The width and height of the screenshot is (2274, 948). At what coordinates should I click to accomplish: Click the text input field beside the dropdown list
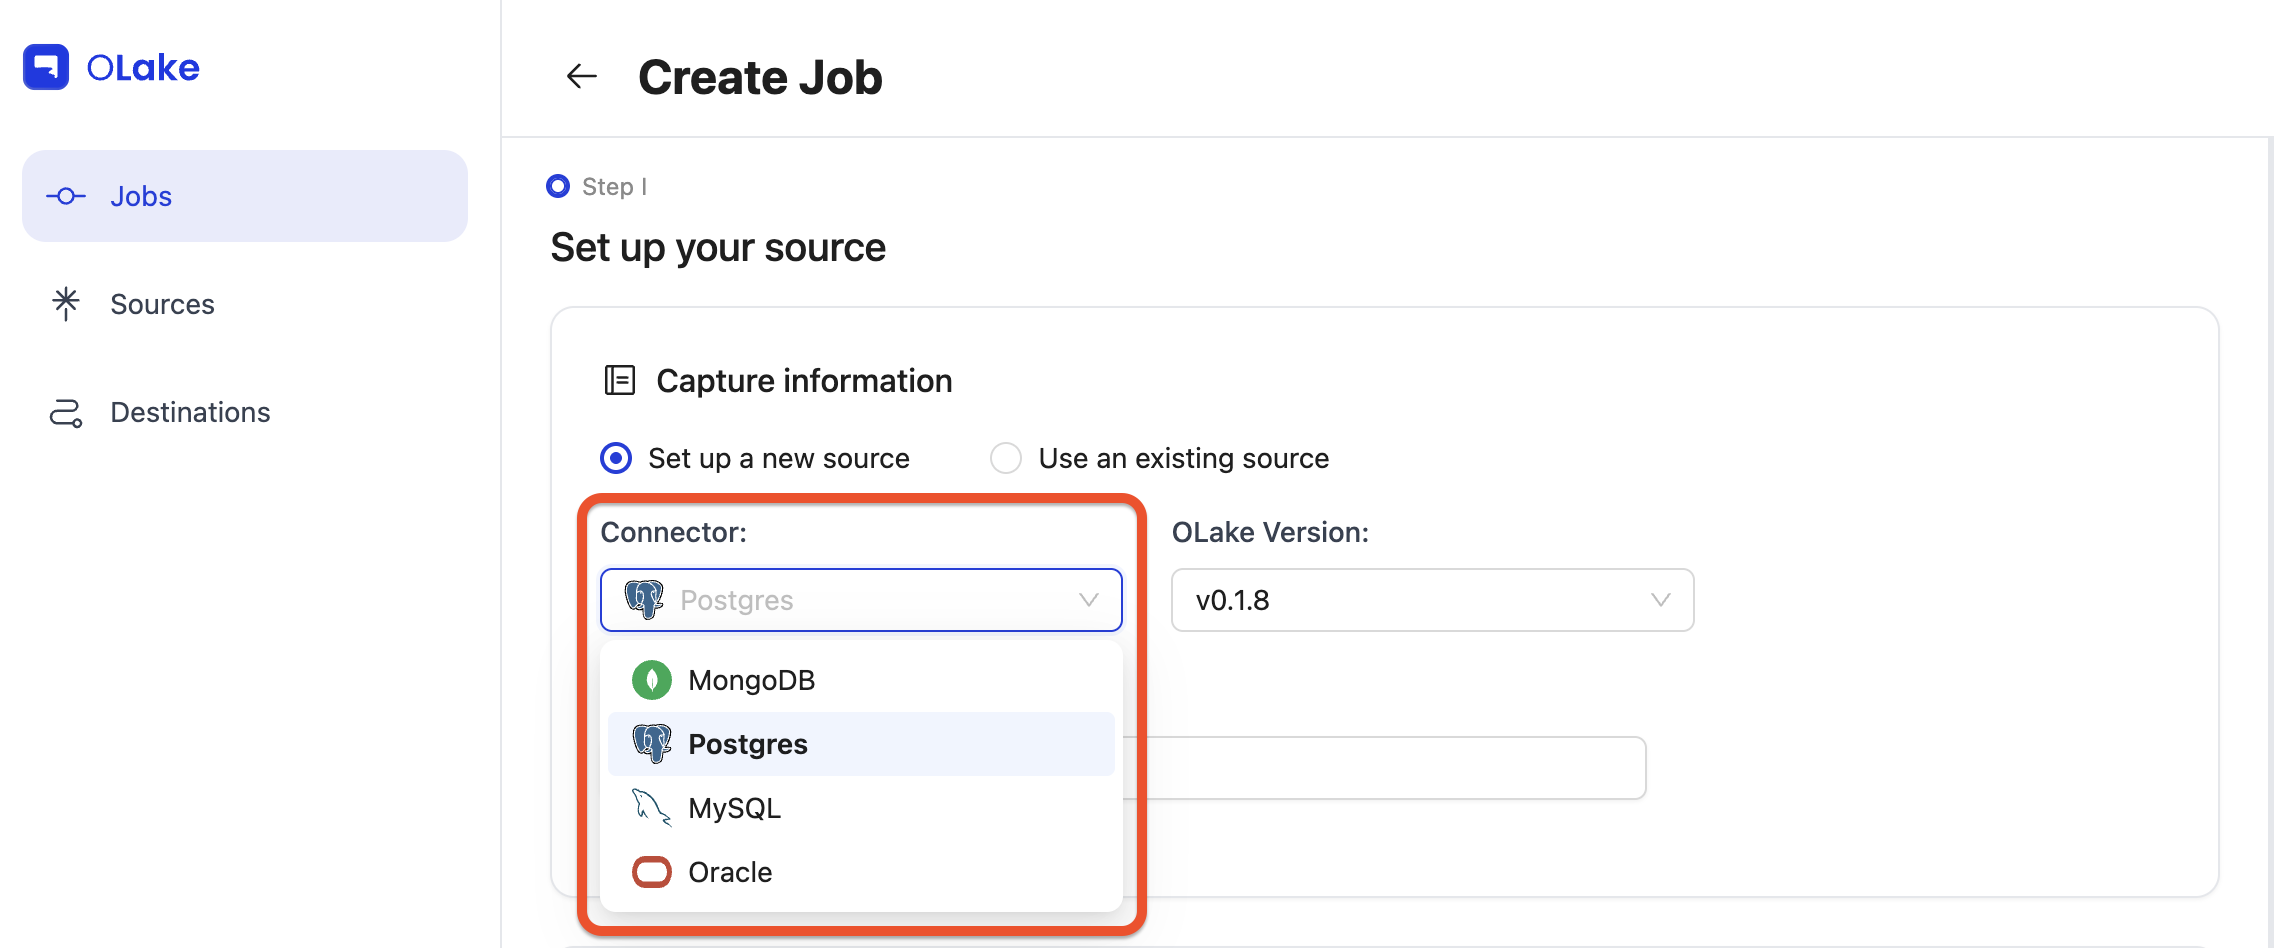tap(1384, 768)
